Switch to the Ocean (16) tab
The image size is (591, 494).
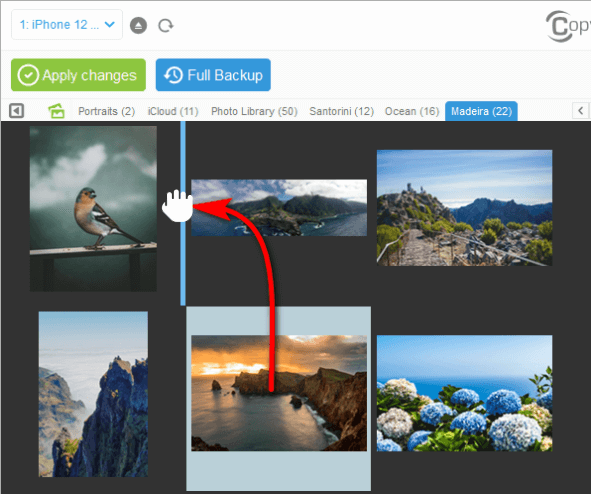click(412, 111)
